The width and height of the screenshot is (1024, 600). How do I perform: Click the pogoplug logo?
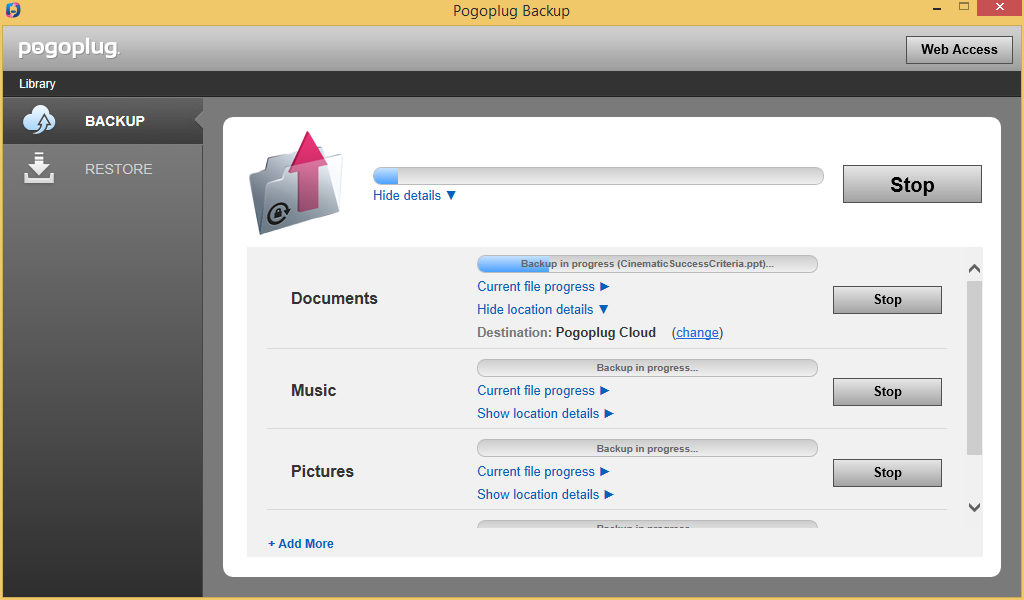tap(69, 48)
